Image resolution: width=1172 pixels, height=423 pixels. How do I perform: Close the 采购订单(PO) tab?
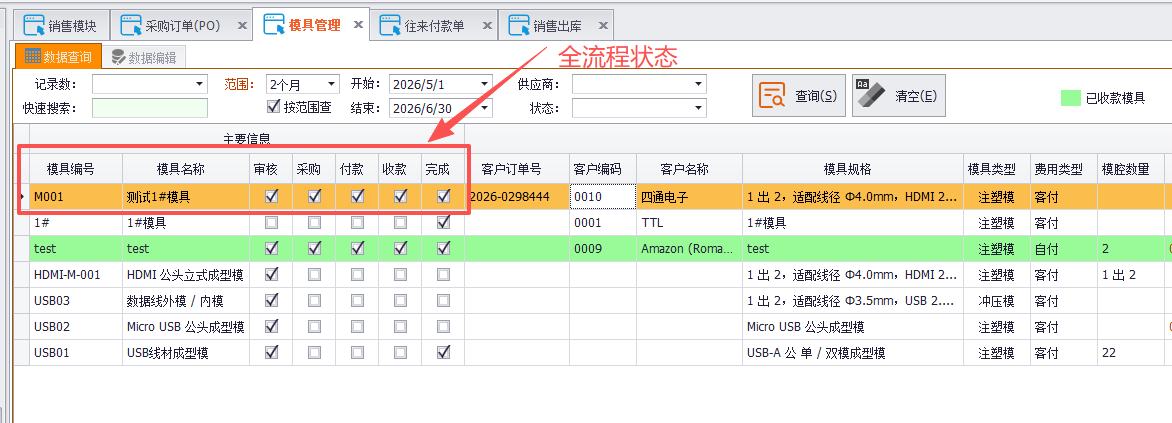point(242,25)
